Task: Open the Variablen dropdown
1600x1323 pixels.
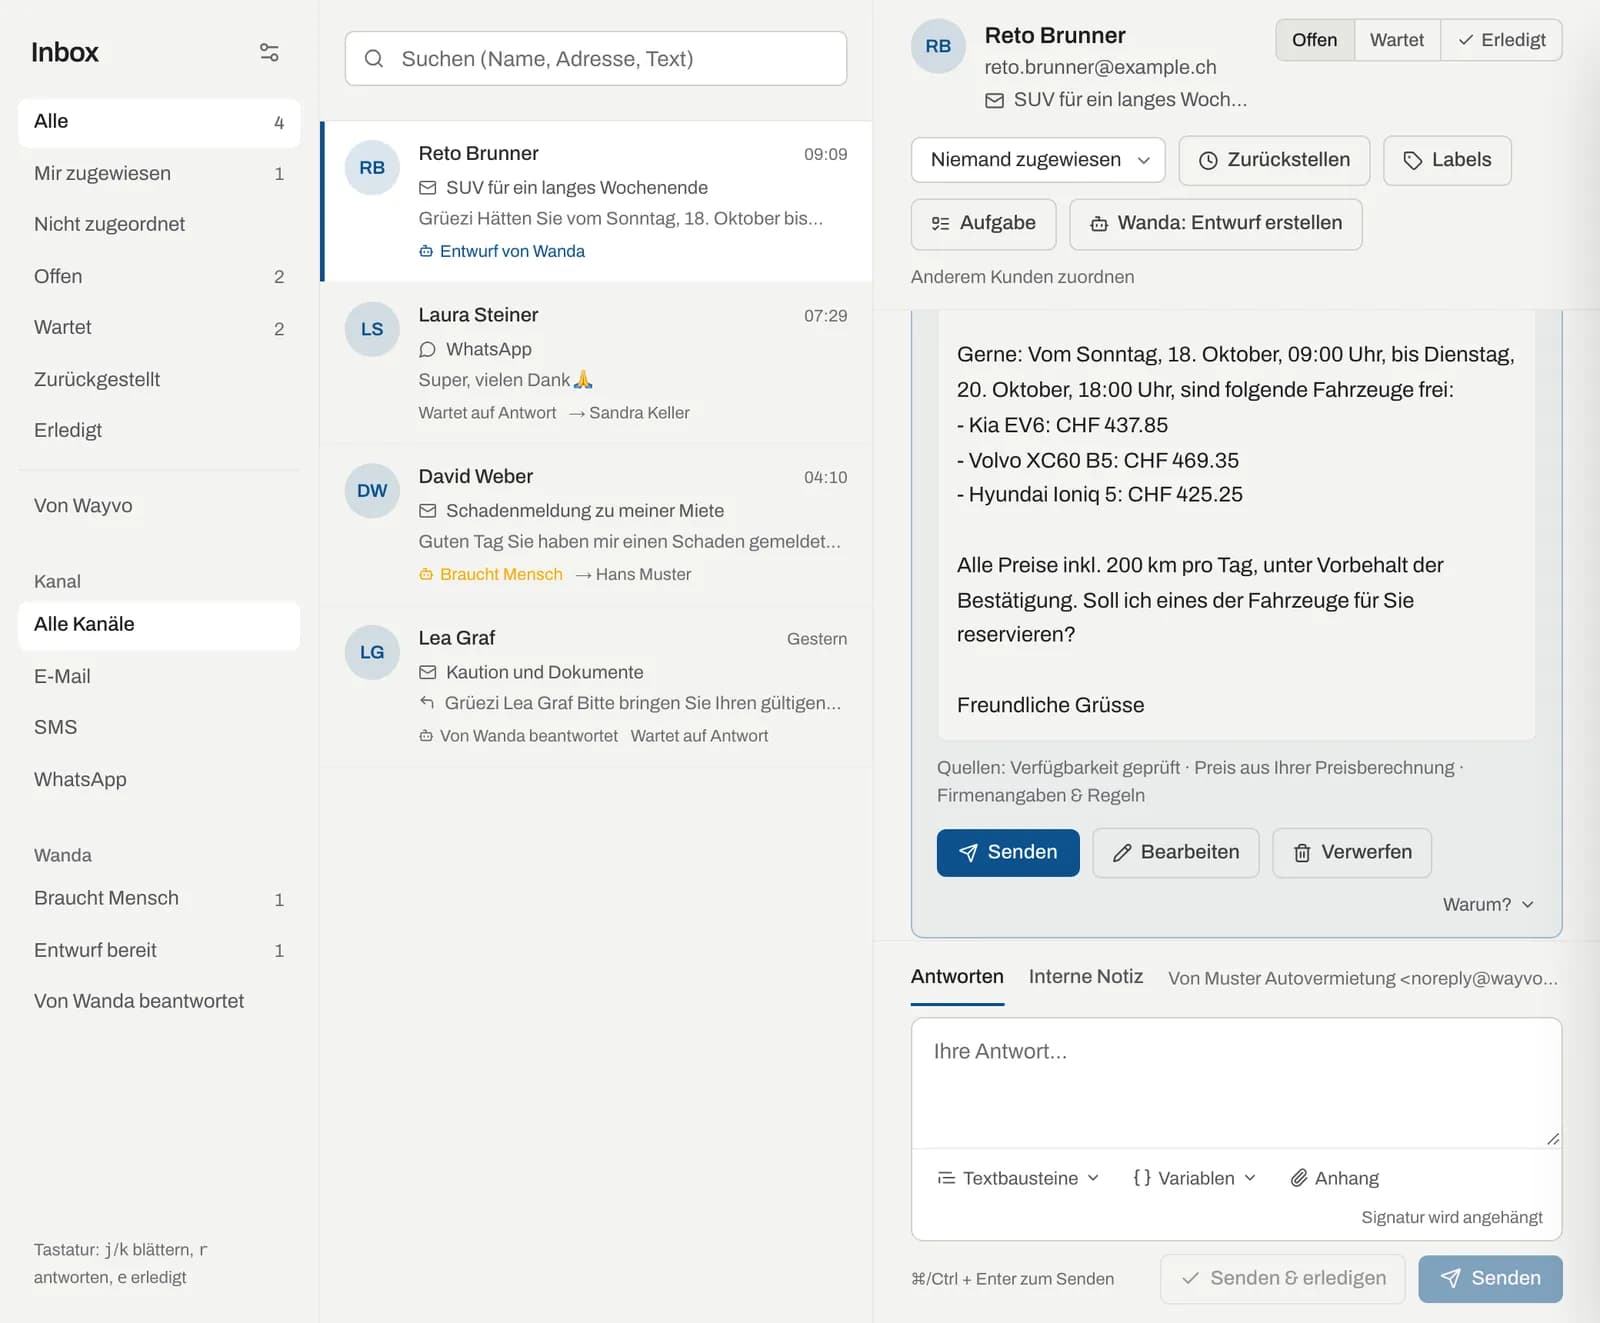Action: [1194, 1178]
